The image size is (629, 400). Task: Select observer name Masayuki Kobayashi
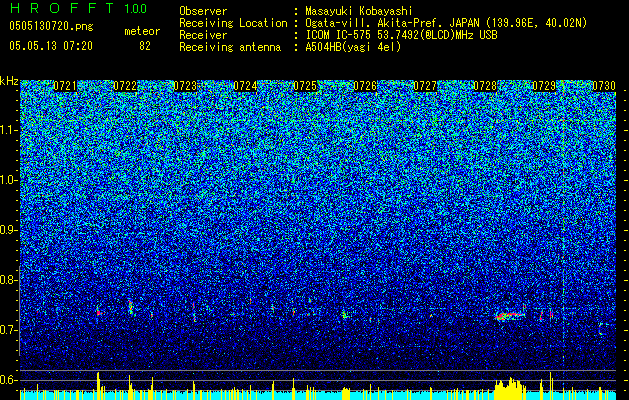[359, 11]
